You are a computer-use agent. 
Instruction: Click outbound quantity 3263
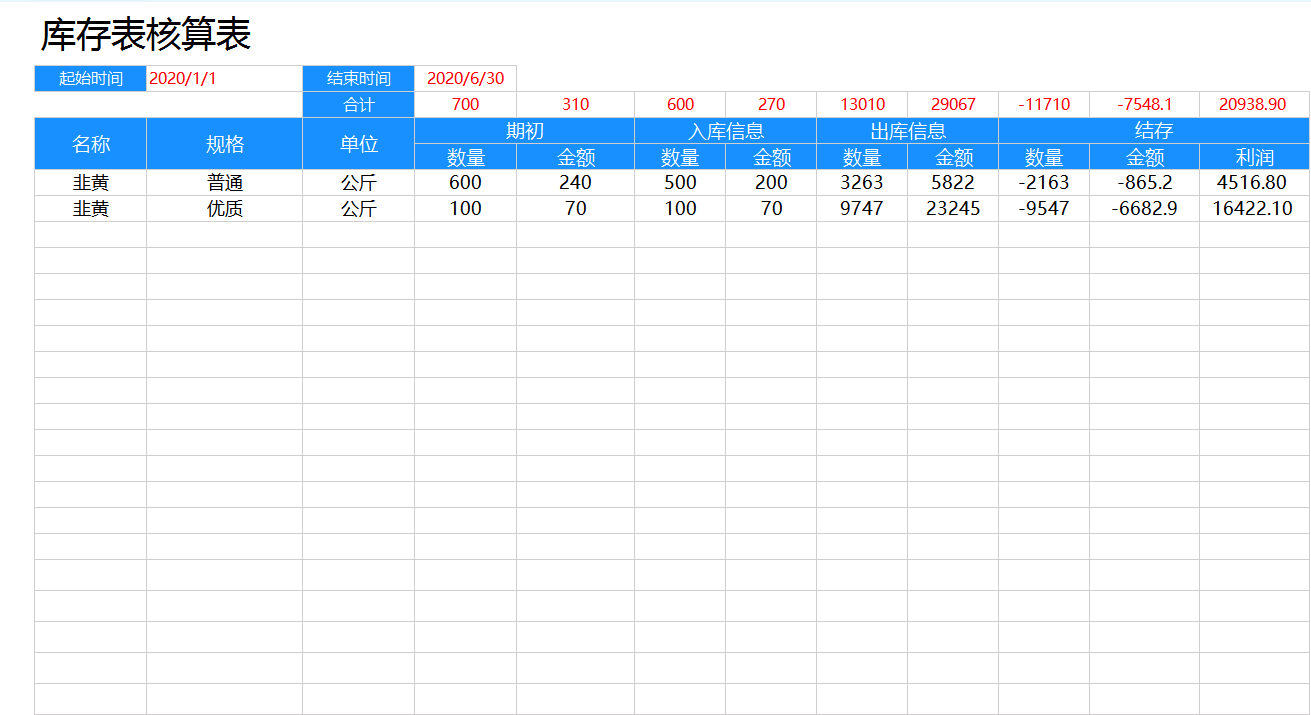(x=862, y=183)
